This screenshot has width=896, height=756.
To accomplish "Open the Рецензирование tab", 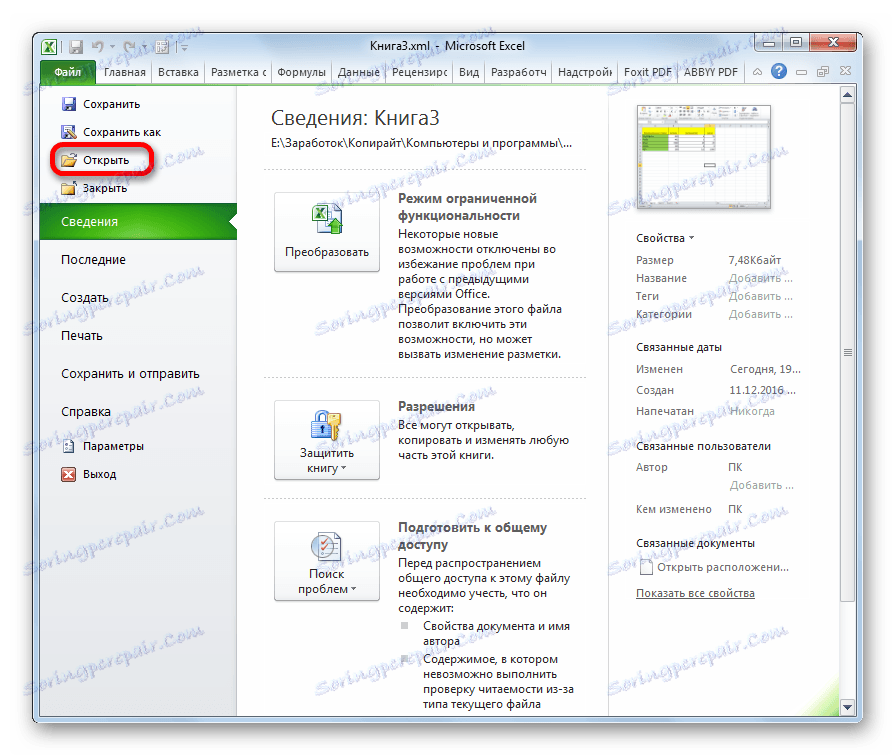I will point(419,73).
